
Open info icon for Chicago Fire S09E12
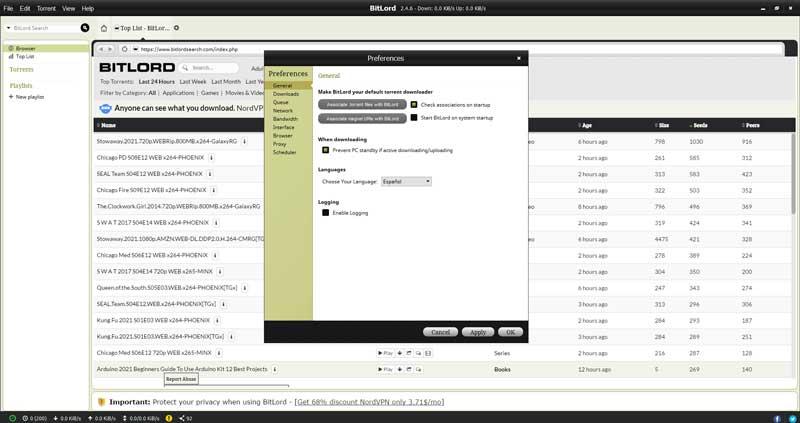214,190
